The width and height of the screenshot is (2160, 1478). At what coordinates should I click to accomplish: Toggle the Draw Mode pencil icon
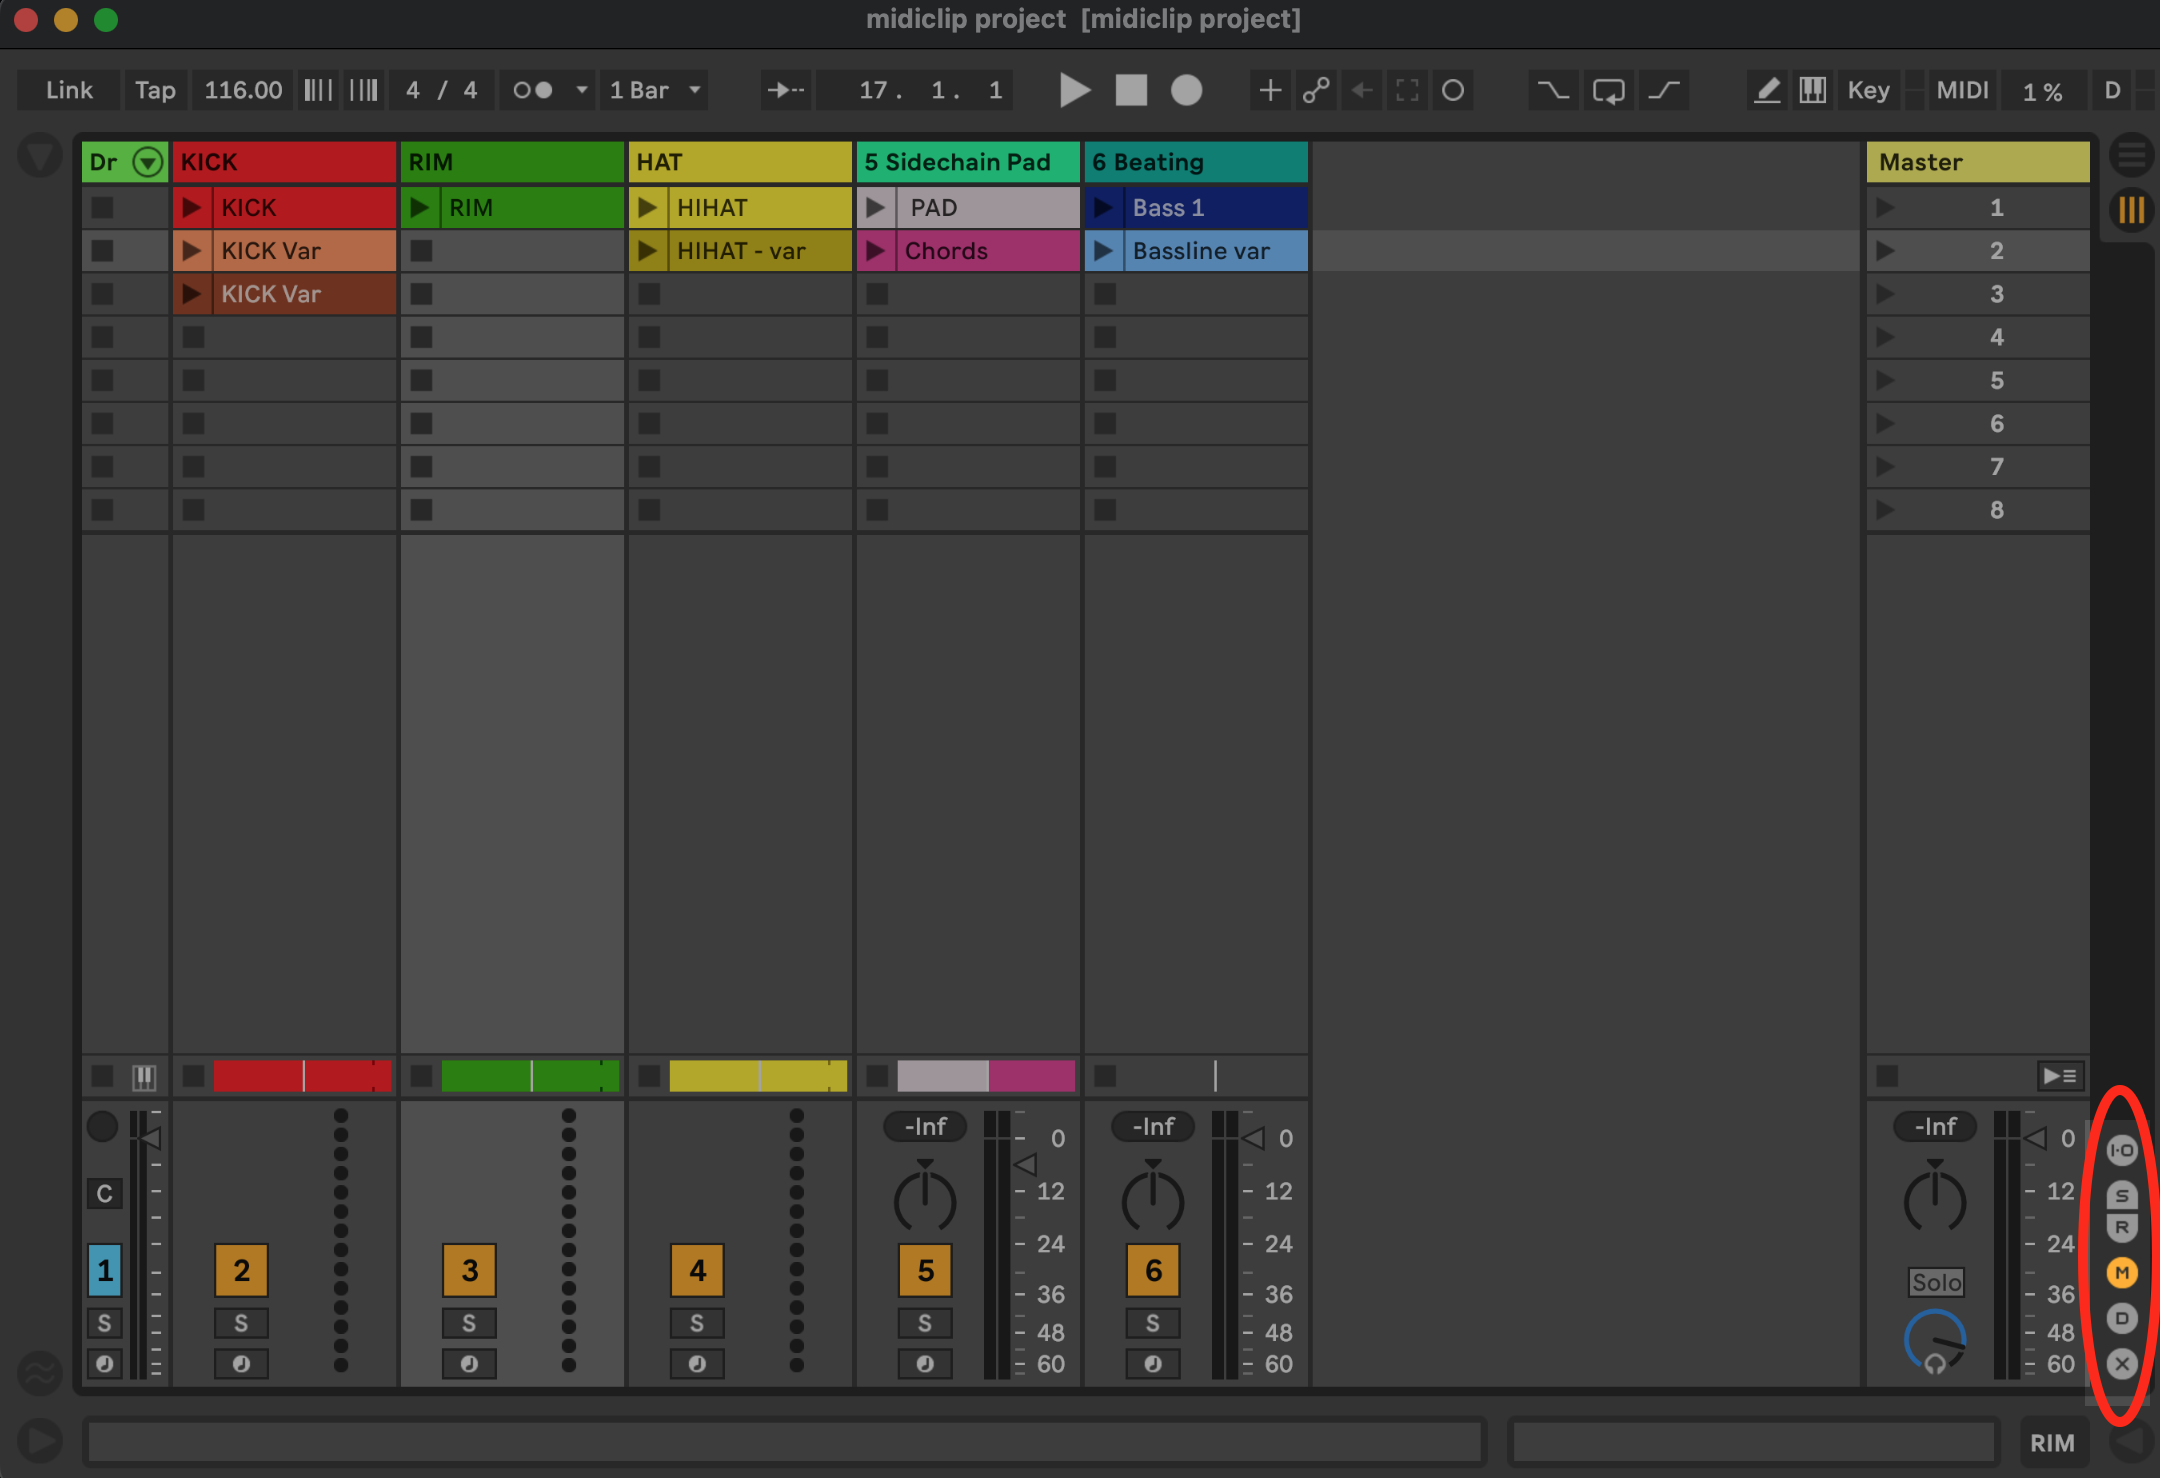(1767, 90)
